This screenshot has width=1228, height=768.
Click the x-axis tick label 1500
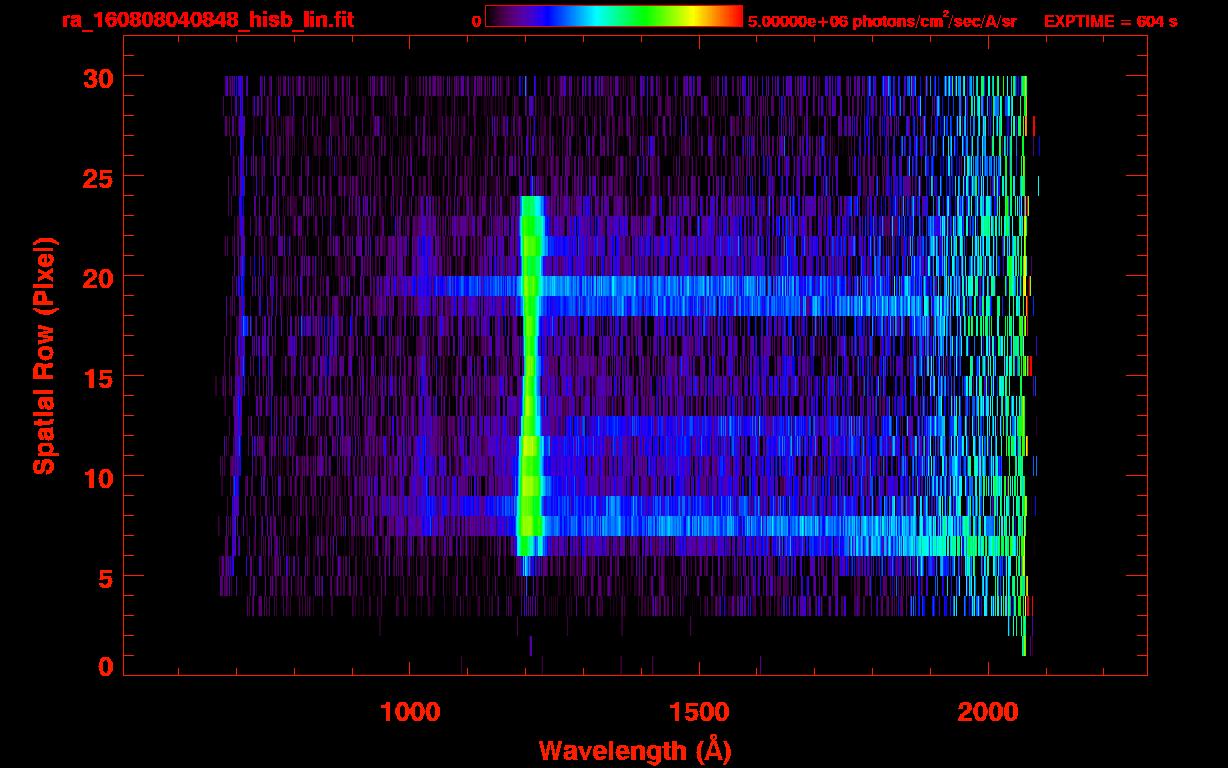699,712
